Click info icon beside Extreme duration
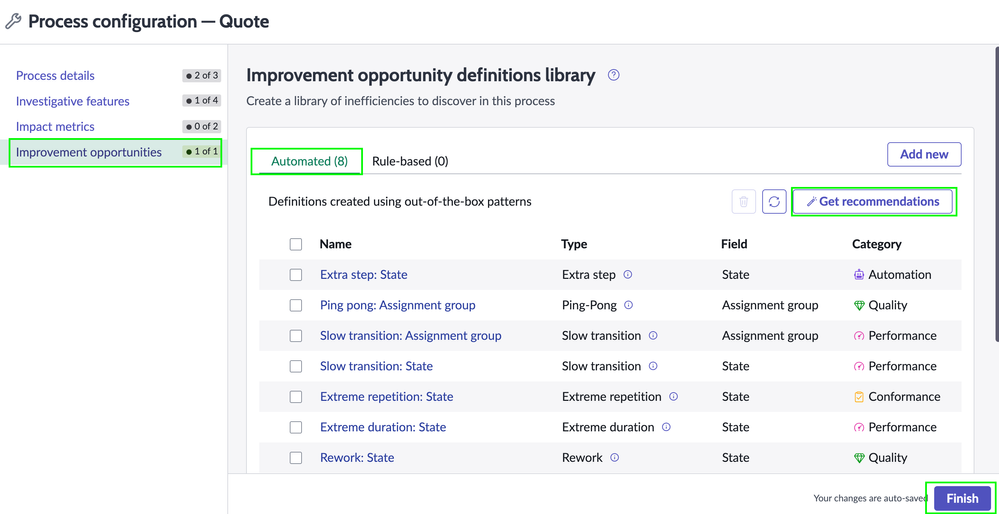This screenshot has height=514, width=999. click(x=666, y=427)
